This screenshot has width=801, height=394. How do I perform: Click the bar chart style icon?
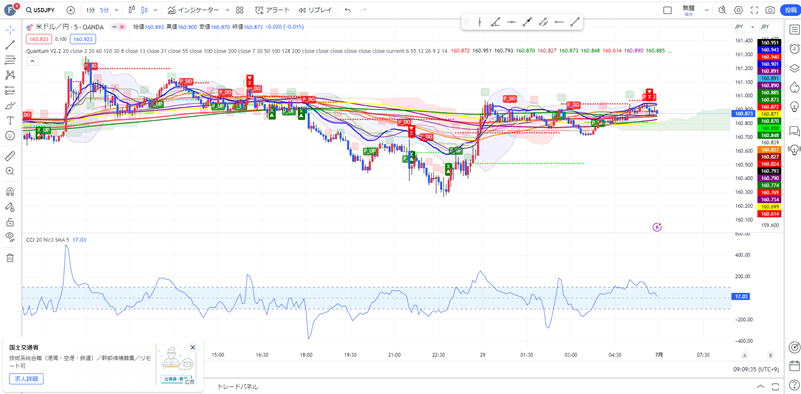(132, 10)
